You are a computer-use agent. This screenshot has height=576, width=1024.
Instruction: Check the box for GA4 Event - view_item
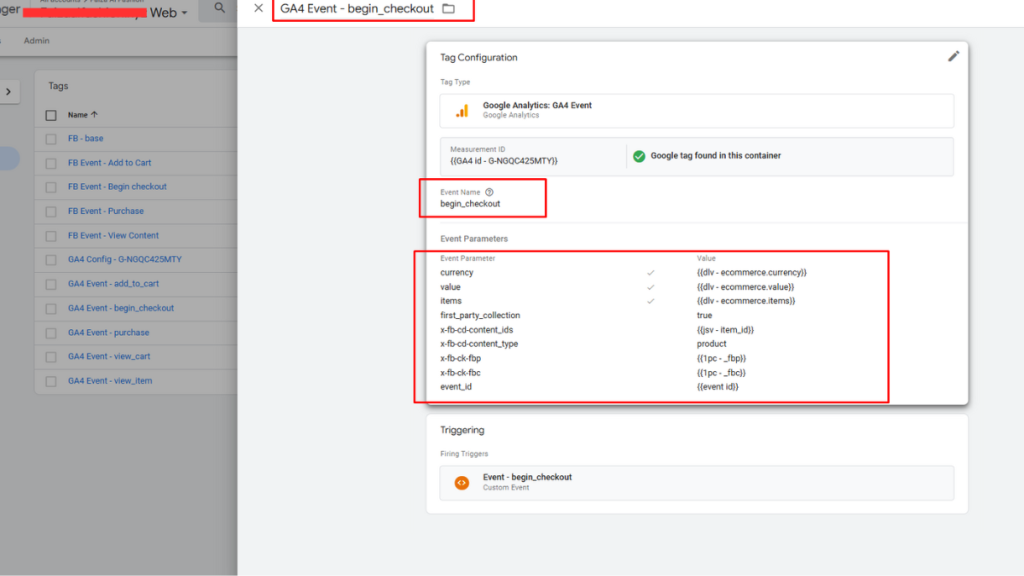(51, 381)
